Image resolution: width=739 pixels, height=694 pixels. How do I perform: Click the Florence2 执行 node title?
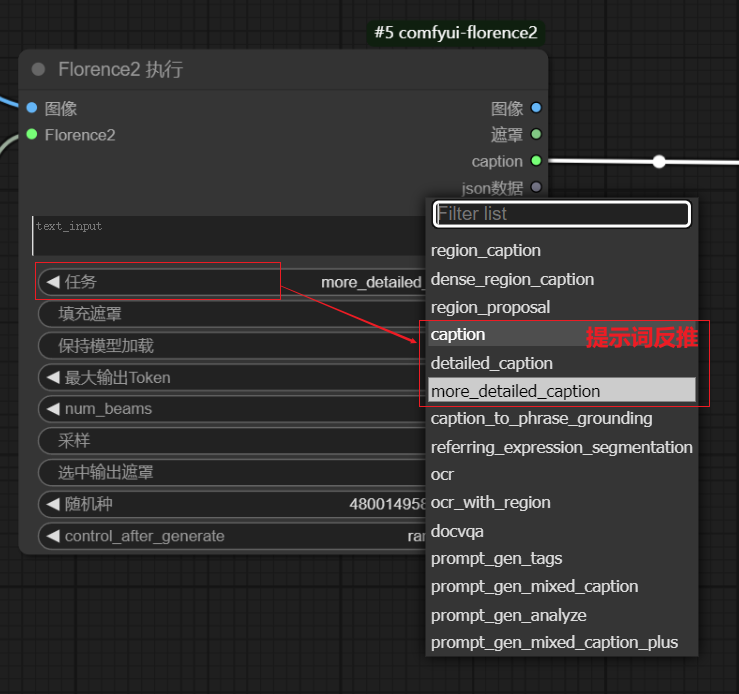tap(121, 69)
